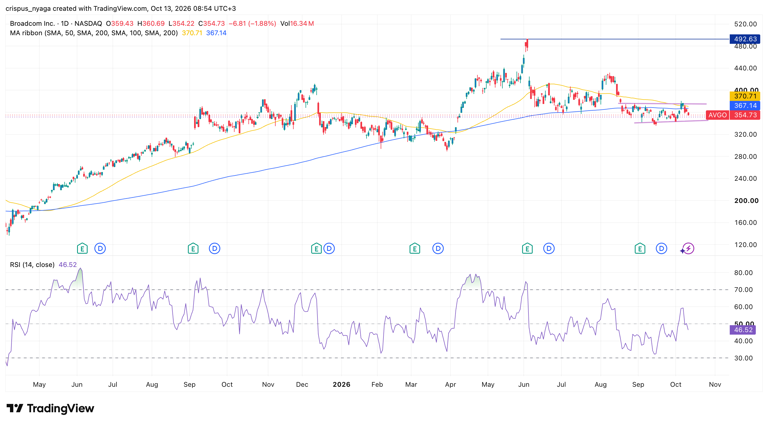
Task: Select the RSI (14, close) indicator legend
Action: (32, 264)
